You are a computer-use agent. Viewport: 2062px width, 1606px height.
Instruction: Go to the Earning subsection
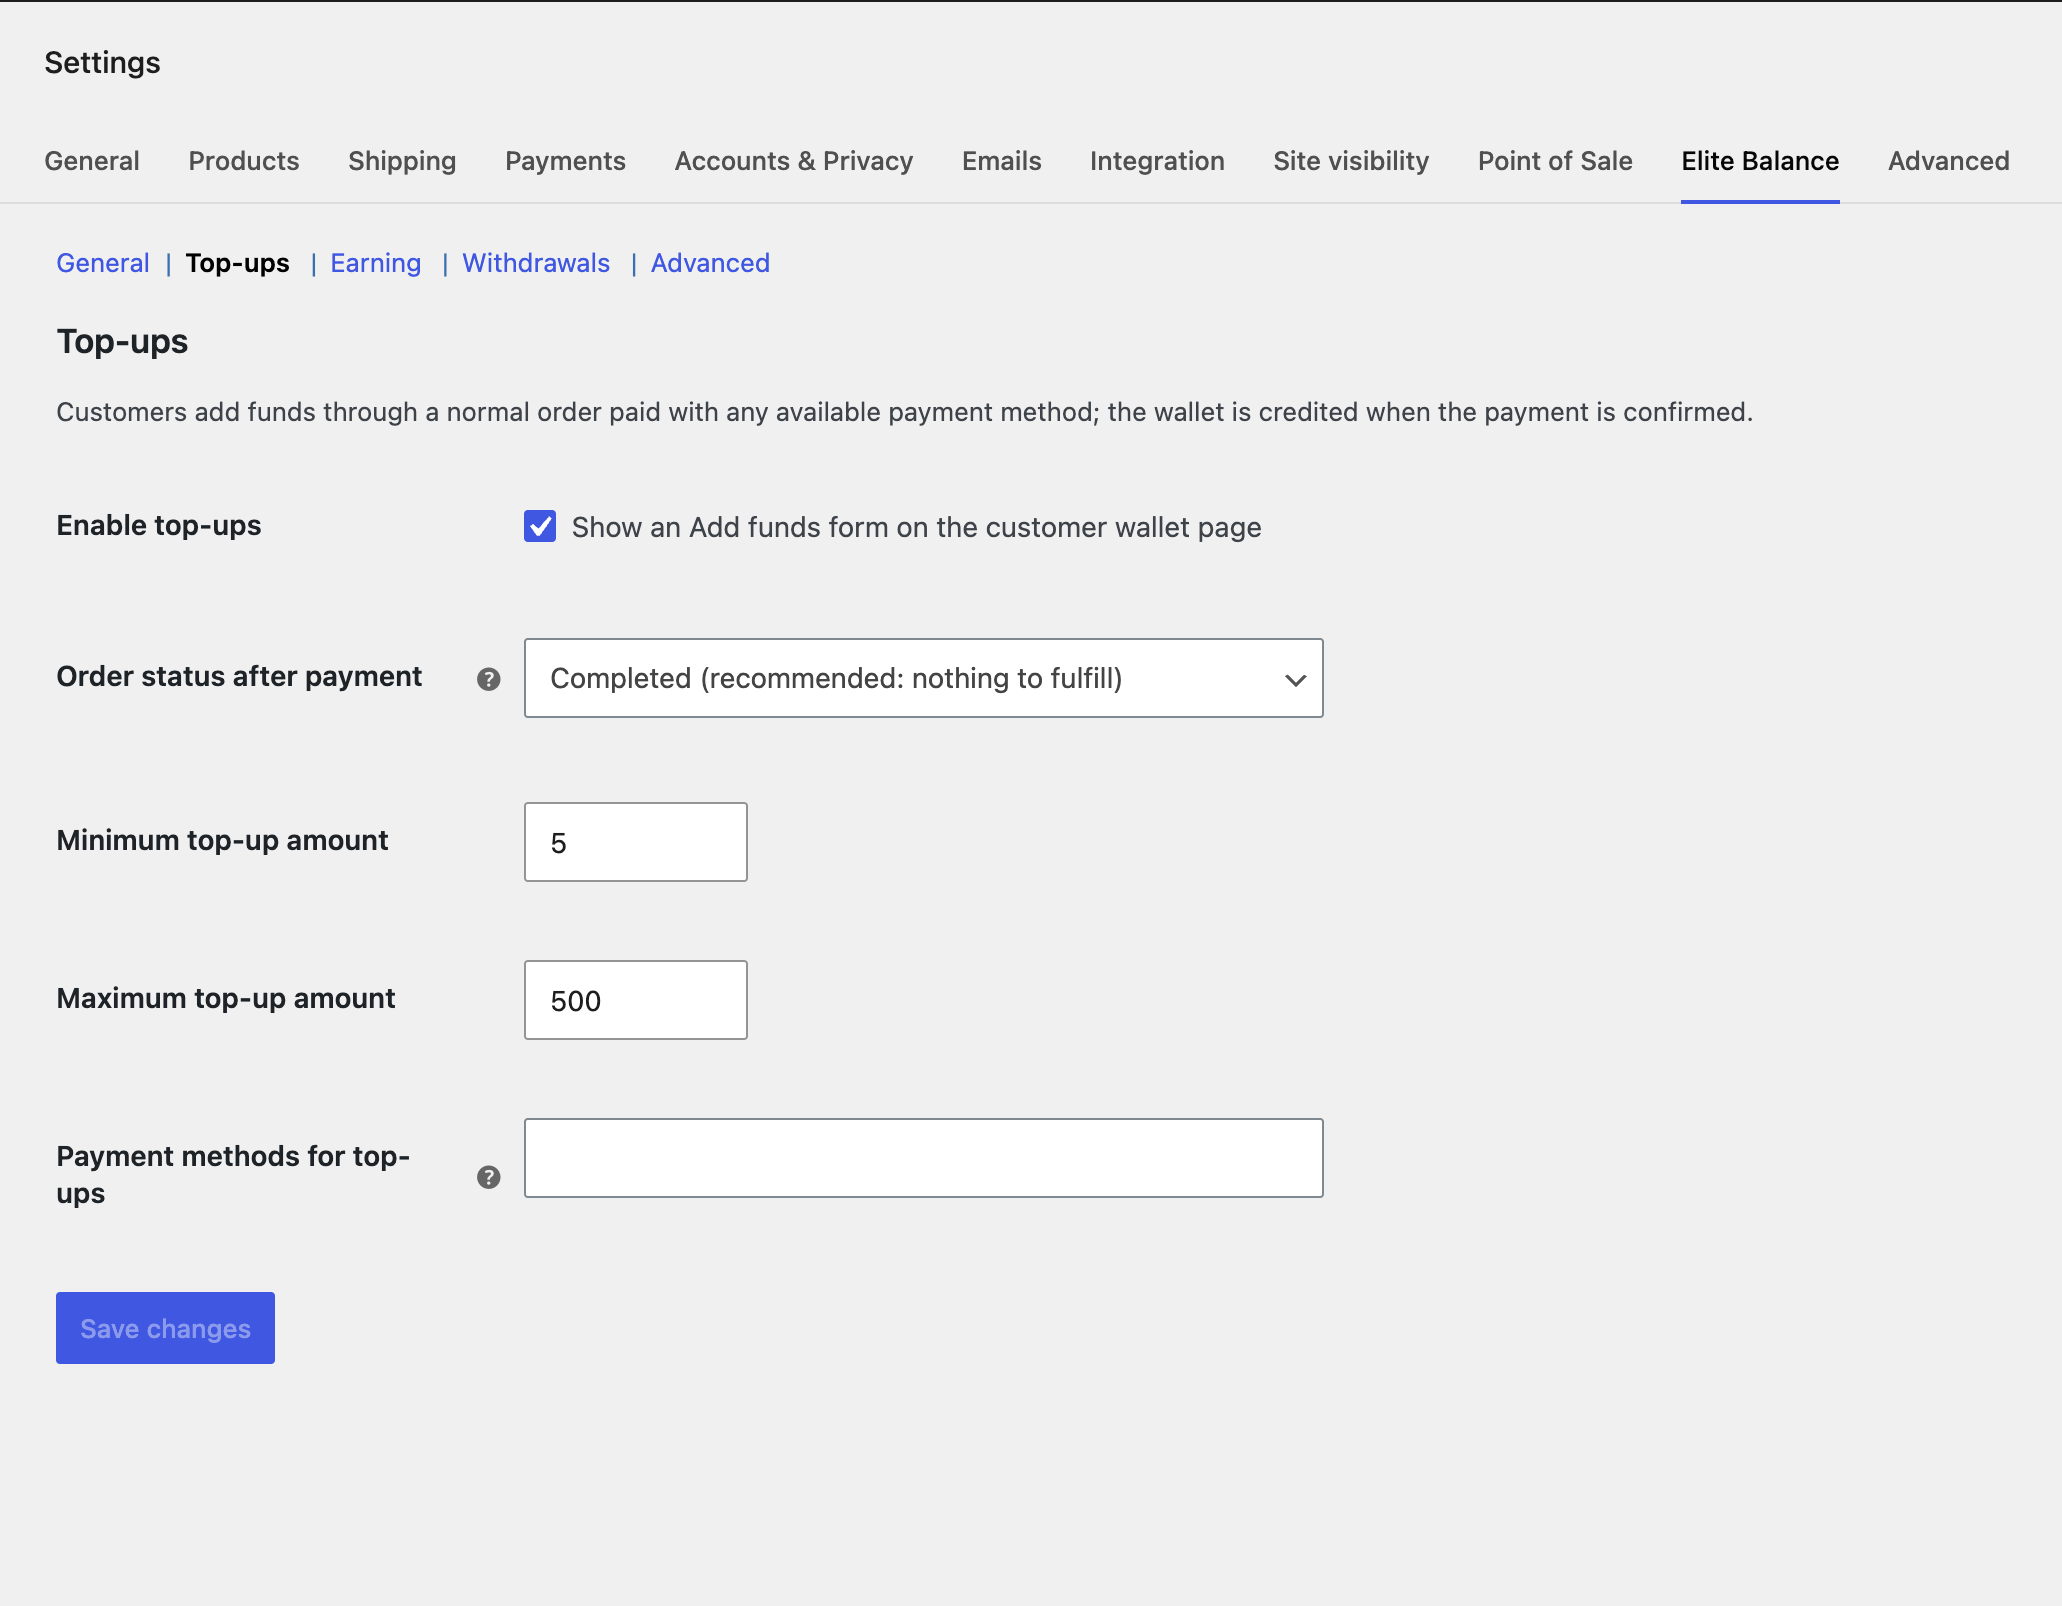pyautogui.click(x=376, y=263)
